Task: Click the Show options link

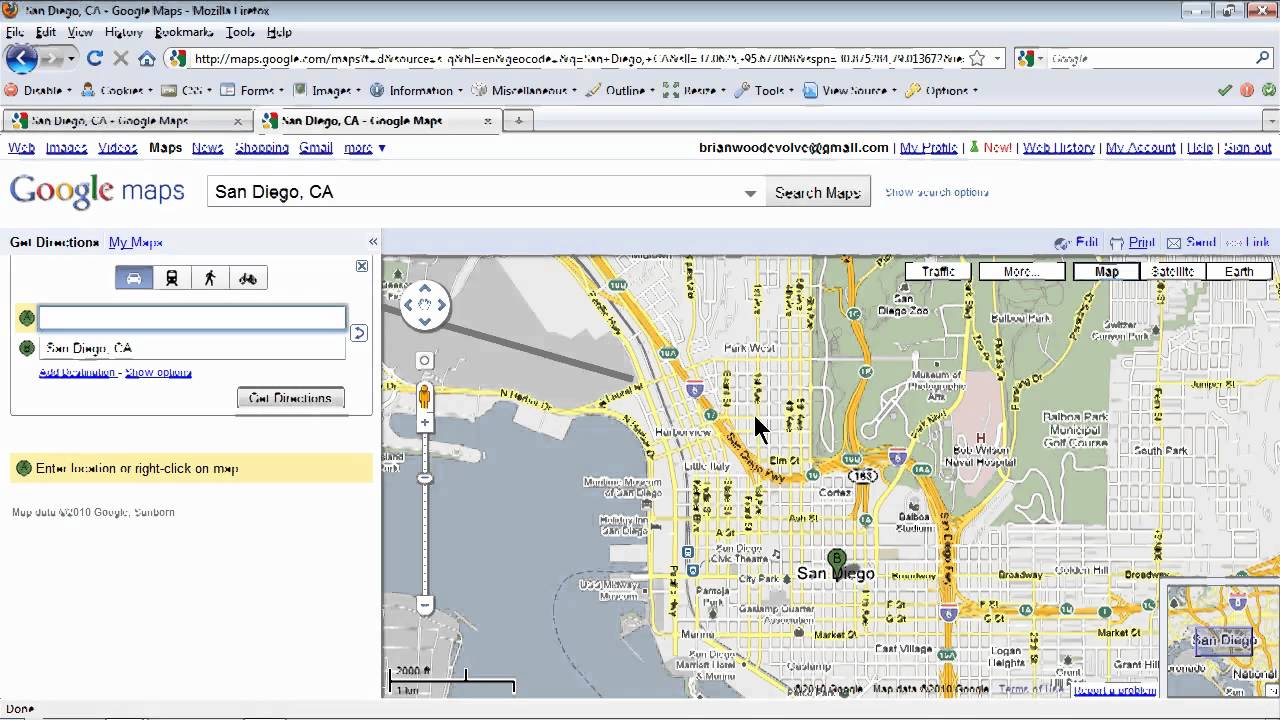Action: pos(158,372)
